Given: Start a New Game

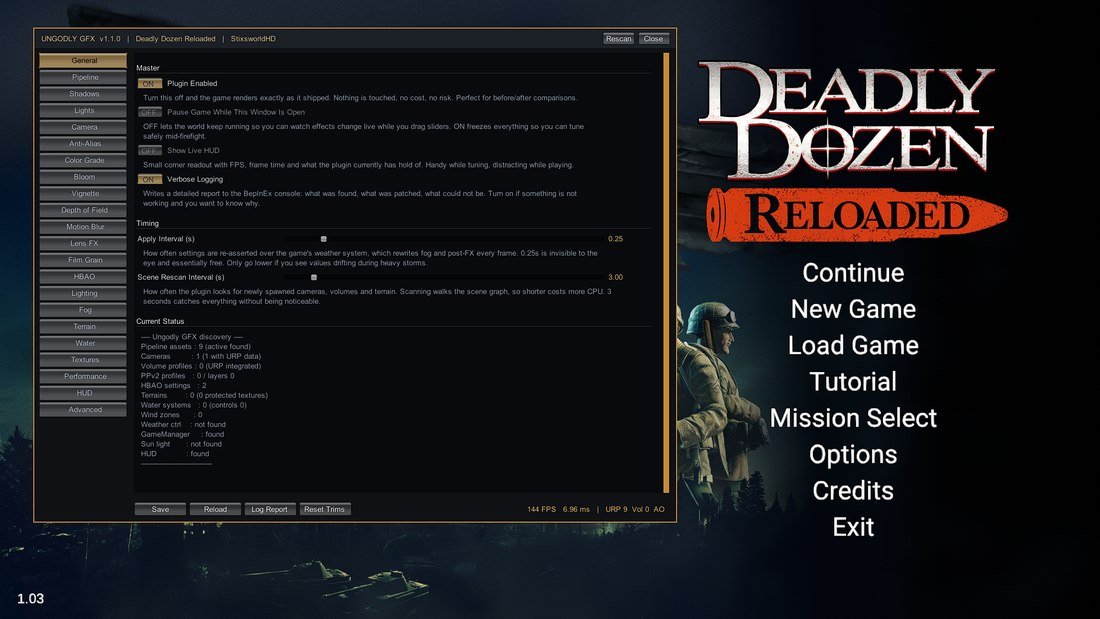Looking at the screenshot, I should (x=853, y=309).
